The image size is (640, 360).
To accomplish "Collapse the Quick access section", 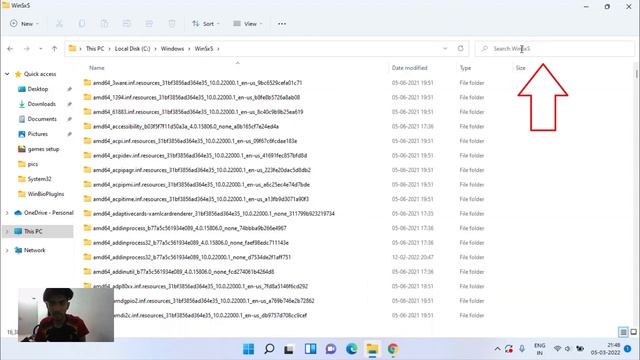I will click(7, 74).
